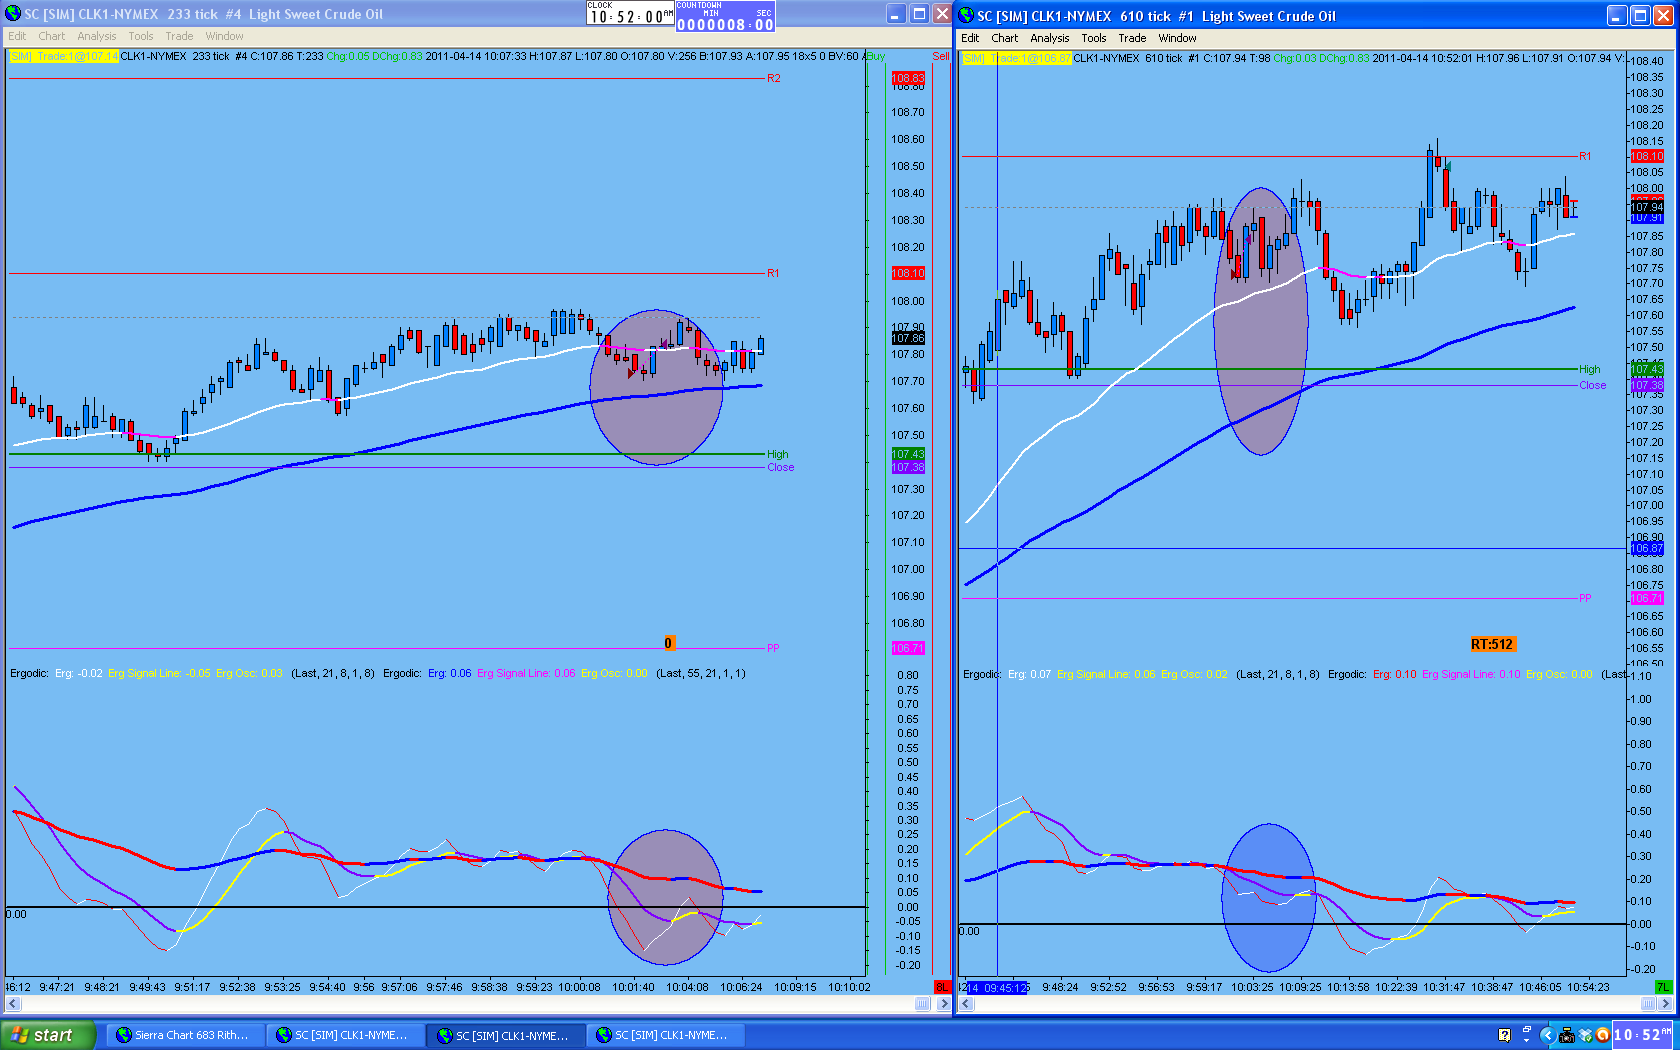Viewport: 1680px width, 1050px height.
Task: Click the taskbar clock showing 10:52 AM
Action: pyautogui.click(x=1643, y=1035)
